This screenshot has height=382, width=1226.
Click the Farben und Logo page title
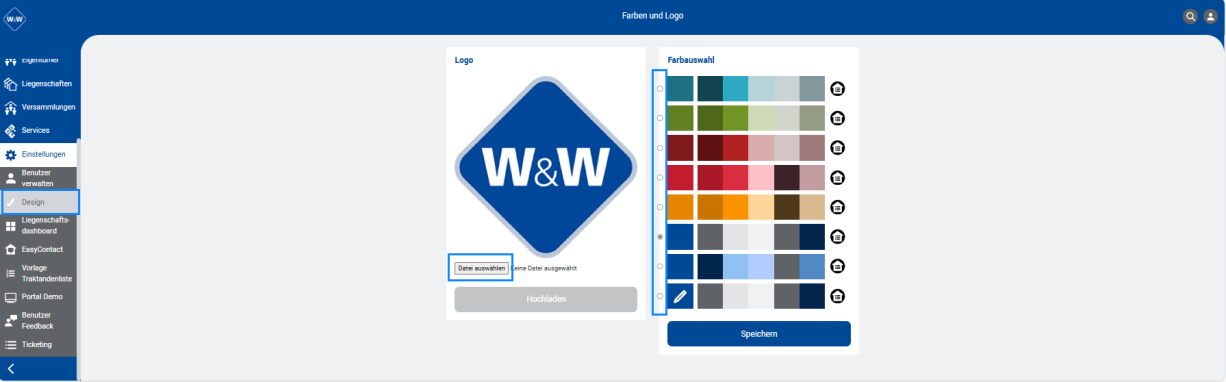(x=653, y=16)
